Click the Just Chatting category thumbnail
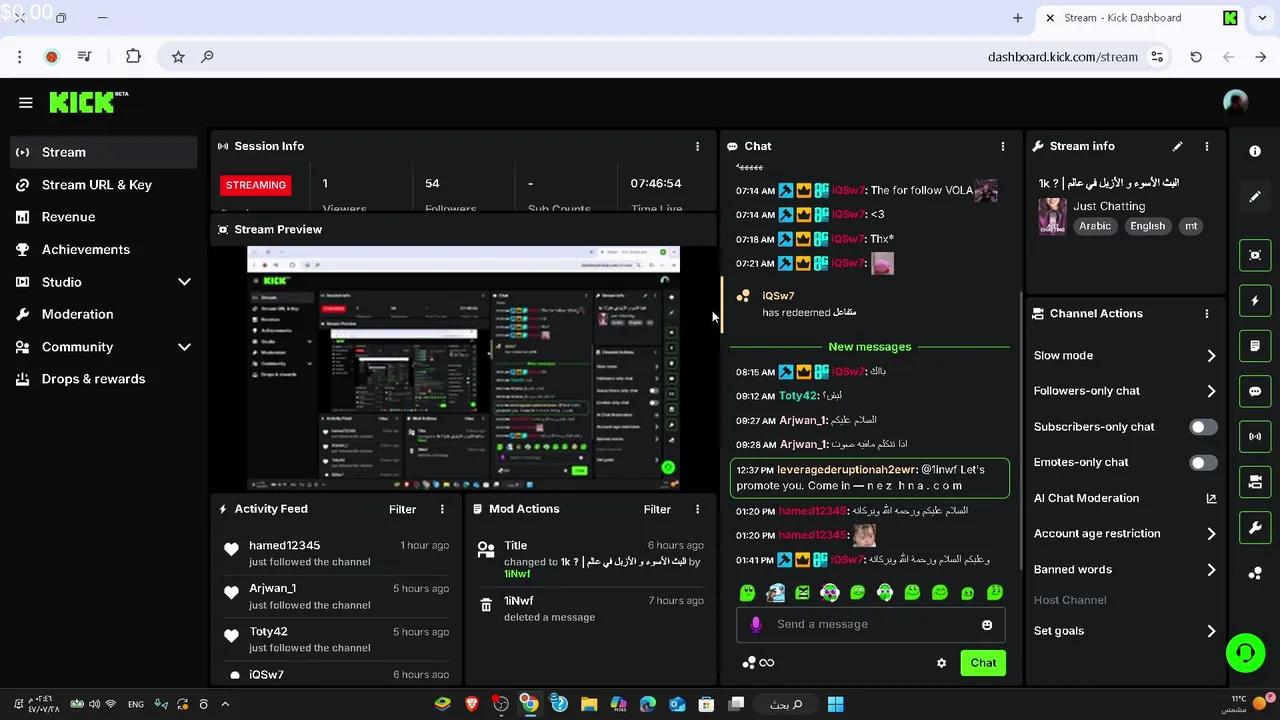 (x=1052, y=216)
